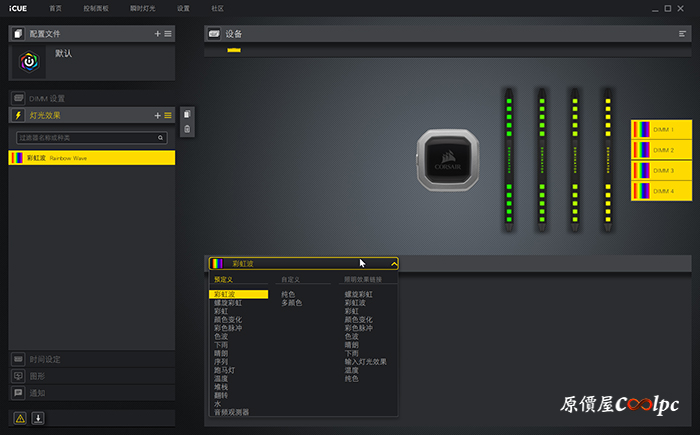The height and width of the screenshot is (435, 700).
Task: Open the 瞬时灯光 menu
Action: (142, 8)
